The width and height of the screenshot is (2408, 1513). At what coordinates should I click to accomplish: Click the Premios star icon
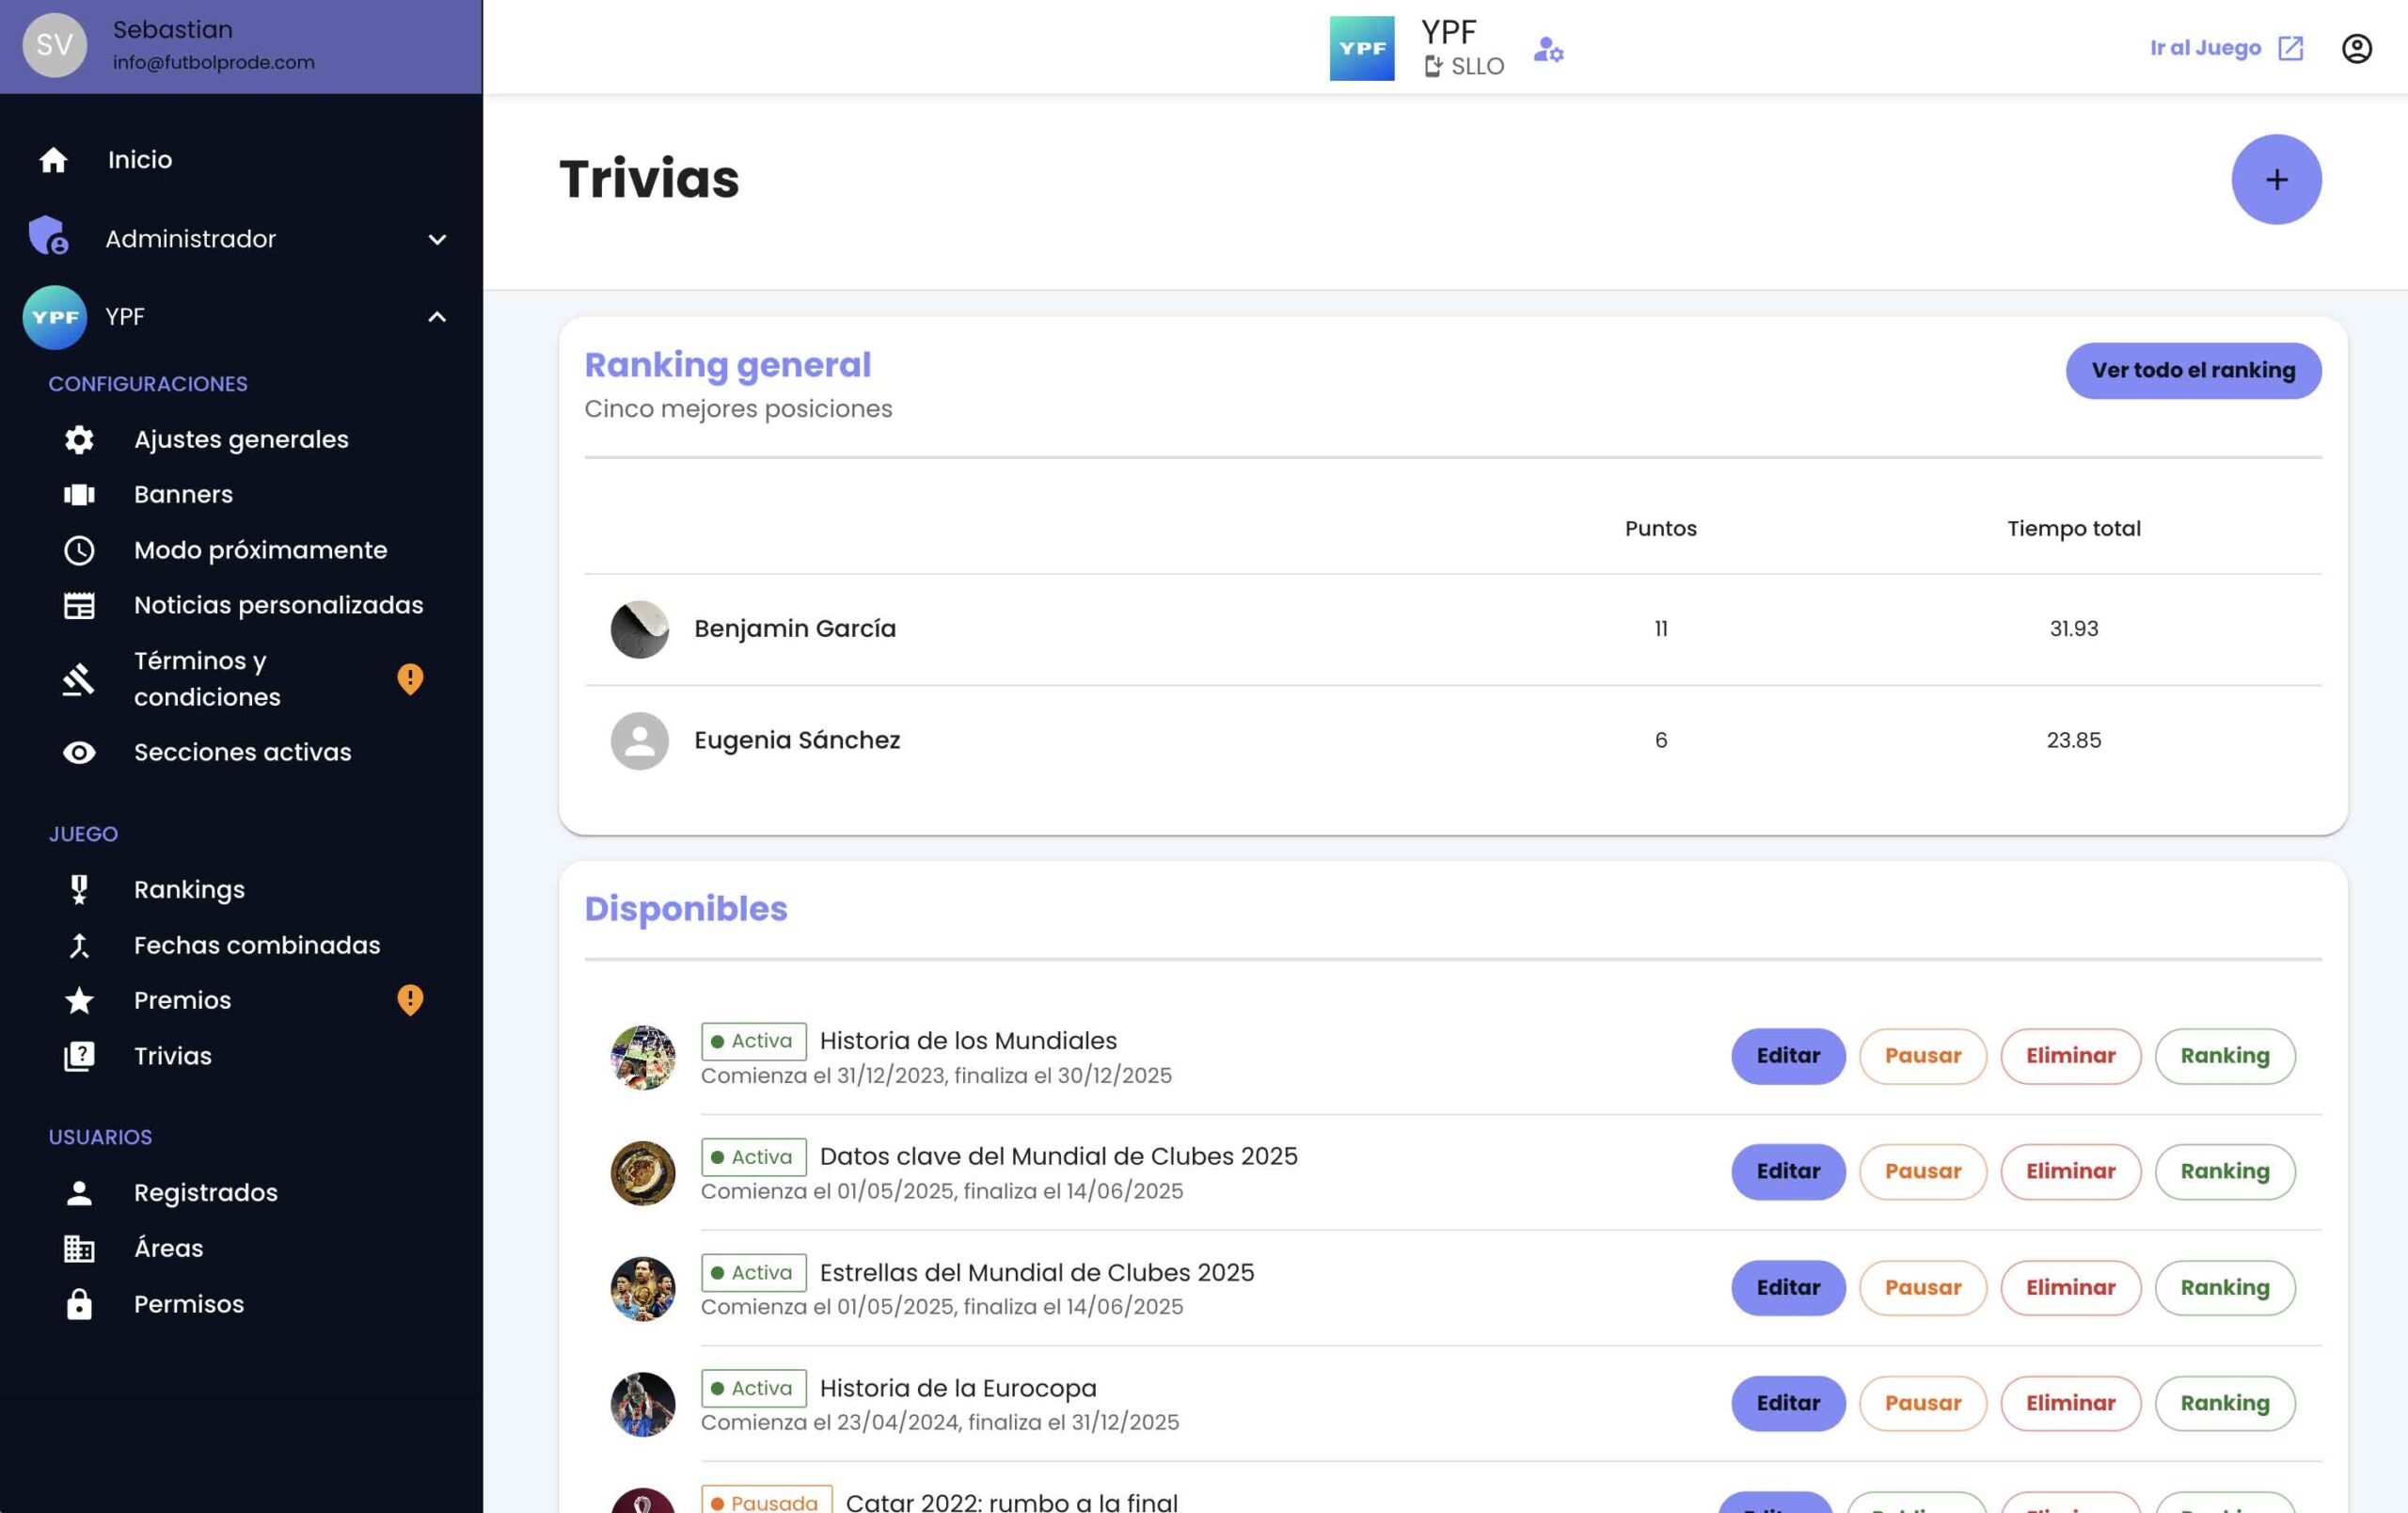click(79, 1001)
